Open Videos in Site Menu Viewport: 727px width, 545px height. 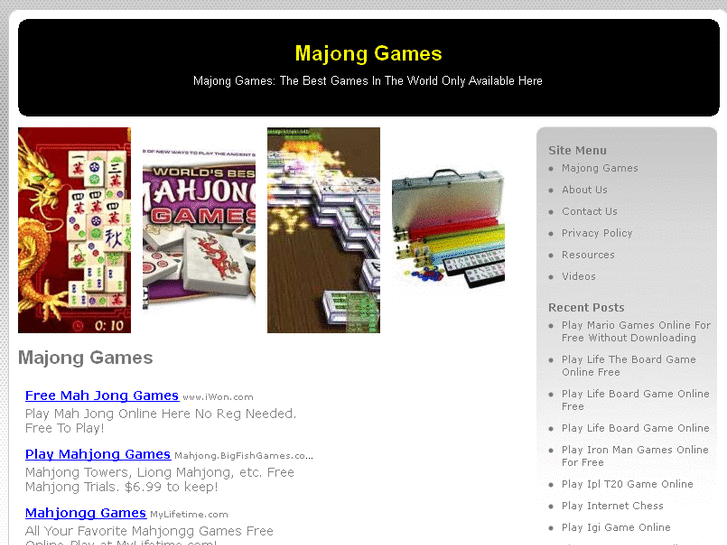coord(578,276)
